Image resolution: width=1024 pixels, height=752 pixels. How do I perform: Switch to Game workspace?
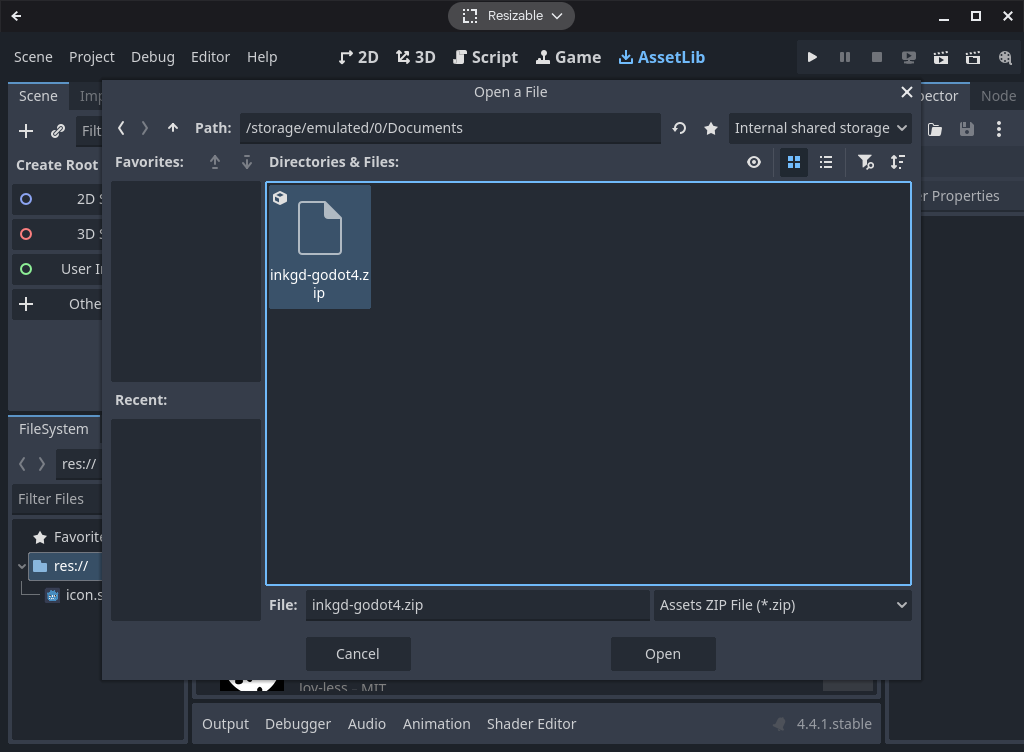point(568,57)
